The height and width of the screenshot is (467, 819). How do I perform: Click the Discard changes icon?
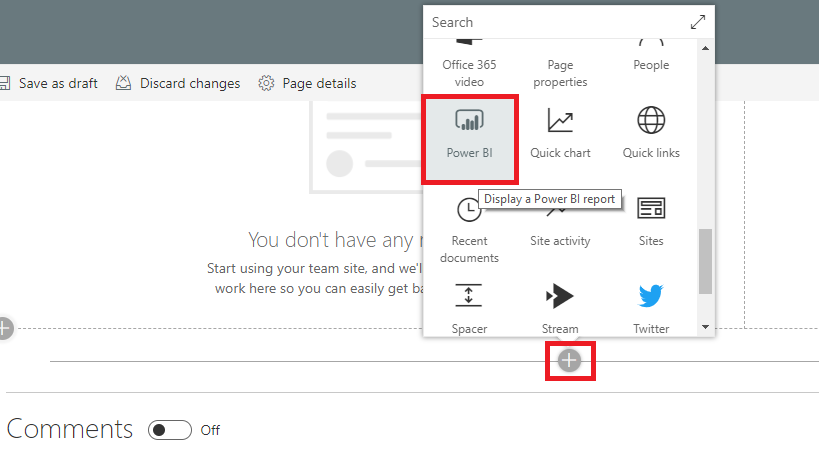tap(123, 83)
